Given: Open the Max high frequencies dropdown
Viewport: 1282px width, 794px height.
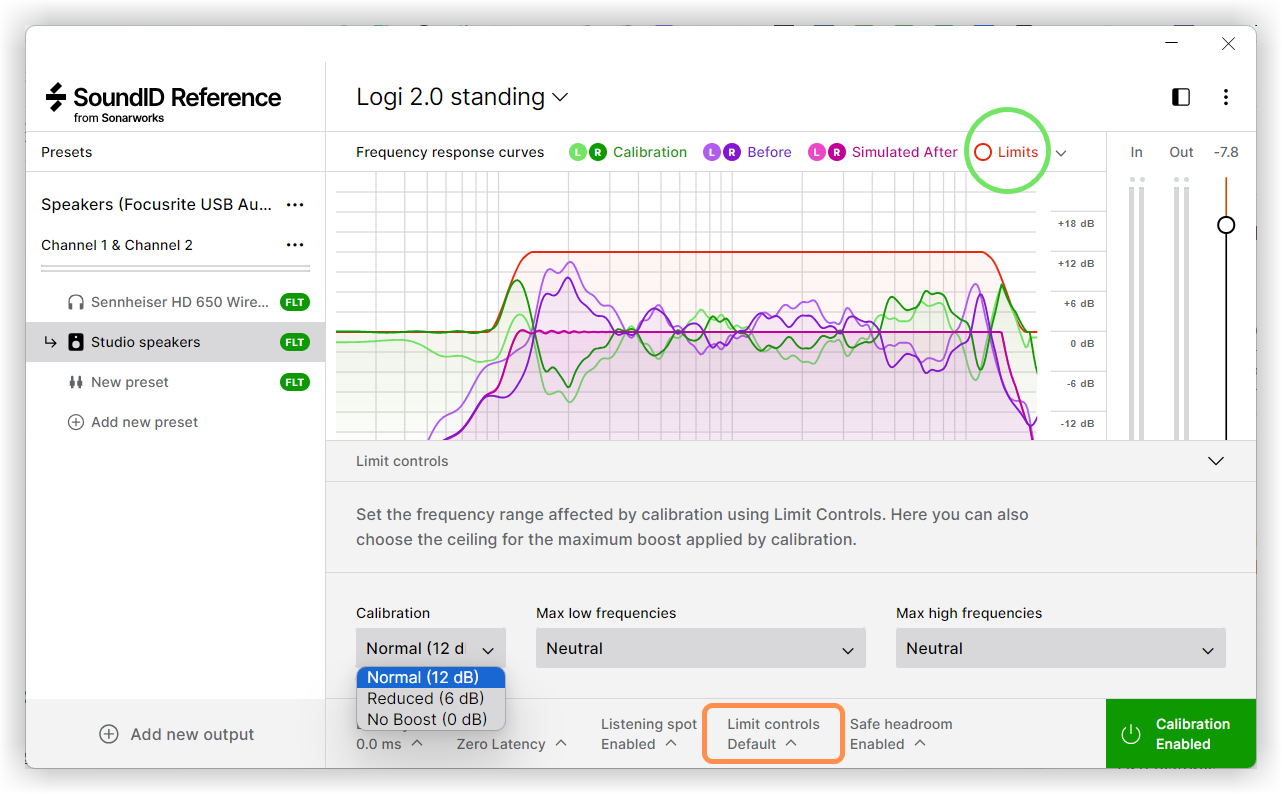Looking at the screenshot, I should click(x=1061, y=648).
